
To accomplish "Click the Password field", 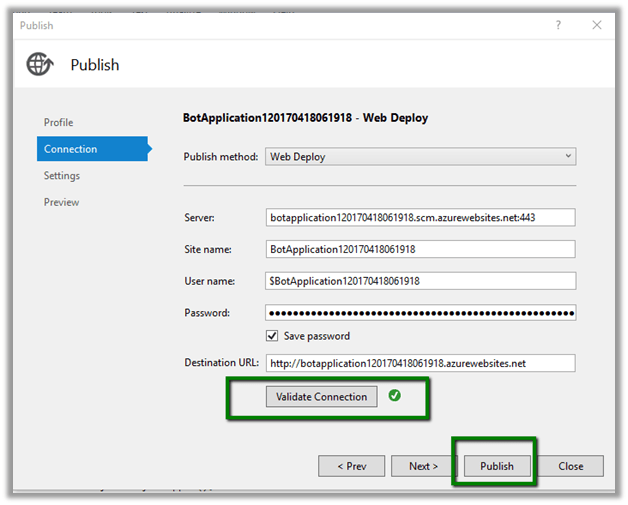I will tap(420, 313).
